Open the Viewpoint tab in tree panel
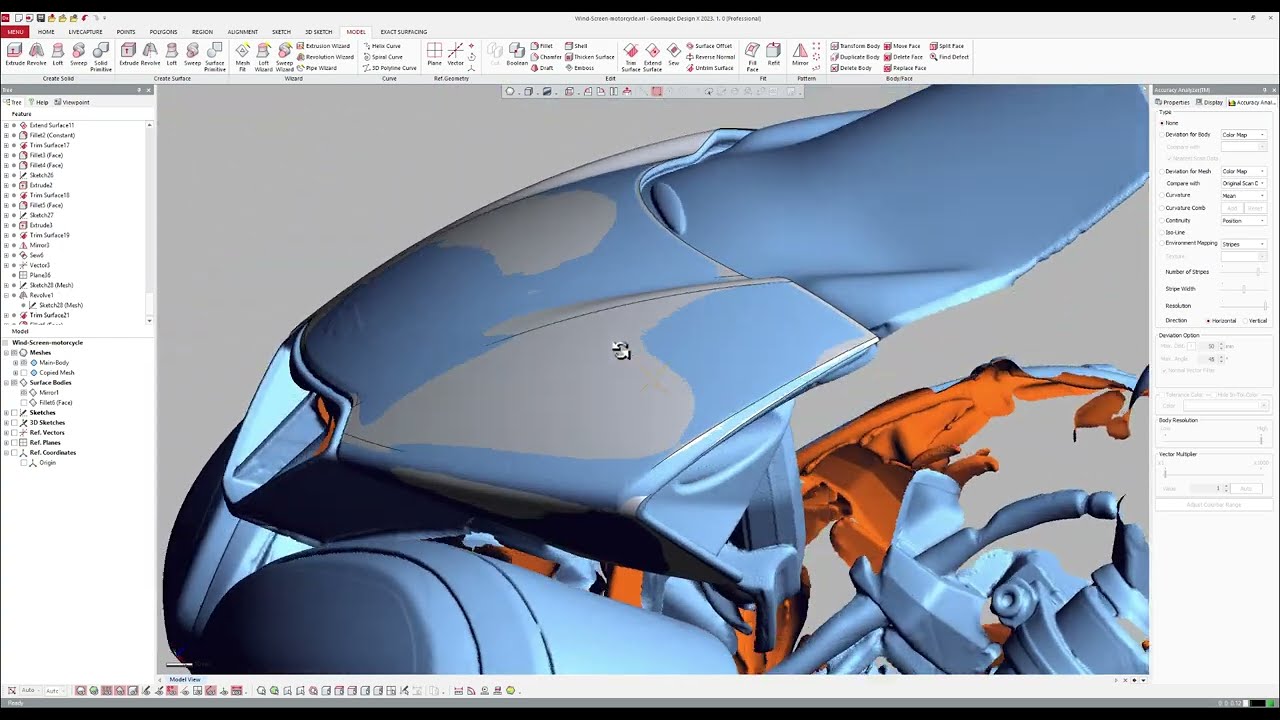This screenshot has width=1280, height=720. point(72,102)
